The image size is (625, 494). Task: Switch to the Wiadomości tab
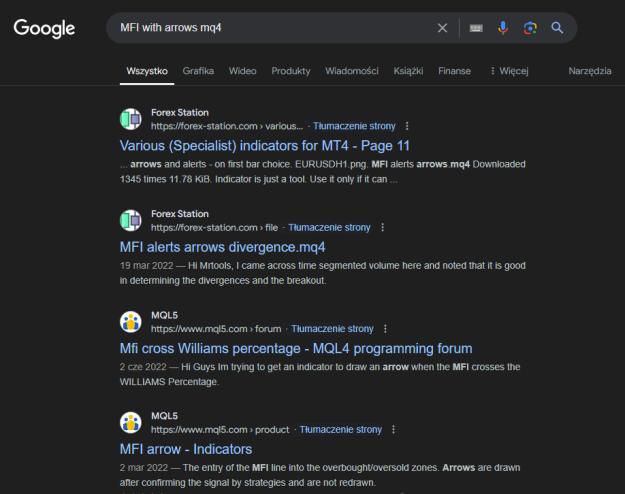(352, 71)
